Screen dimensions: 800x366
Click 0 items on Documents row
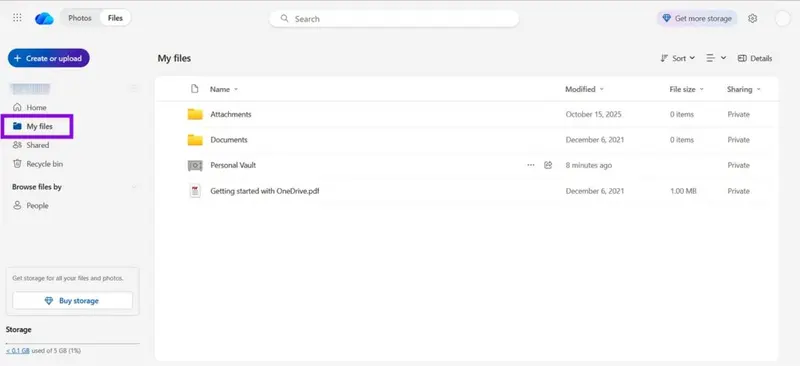pos(682,140)
